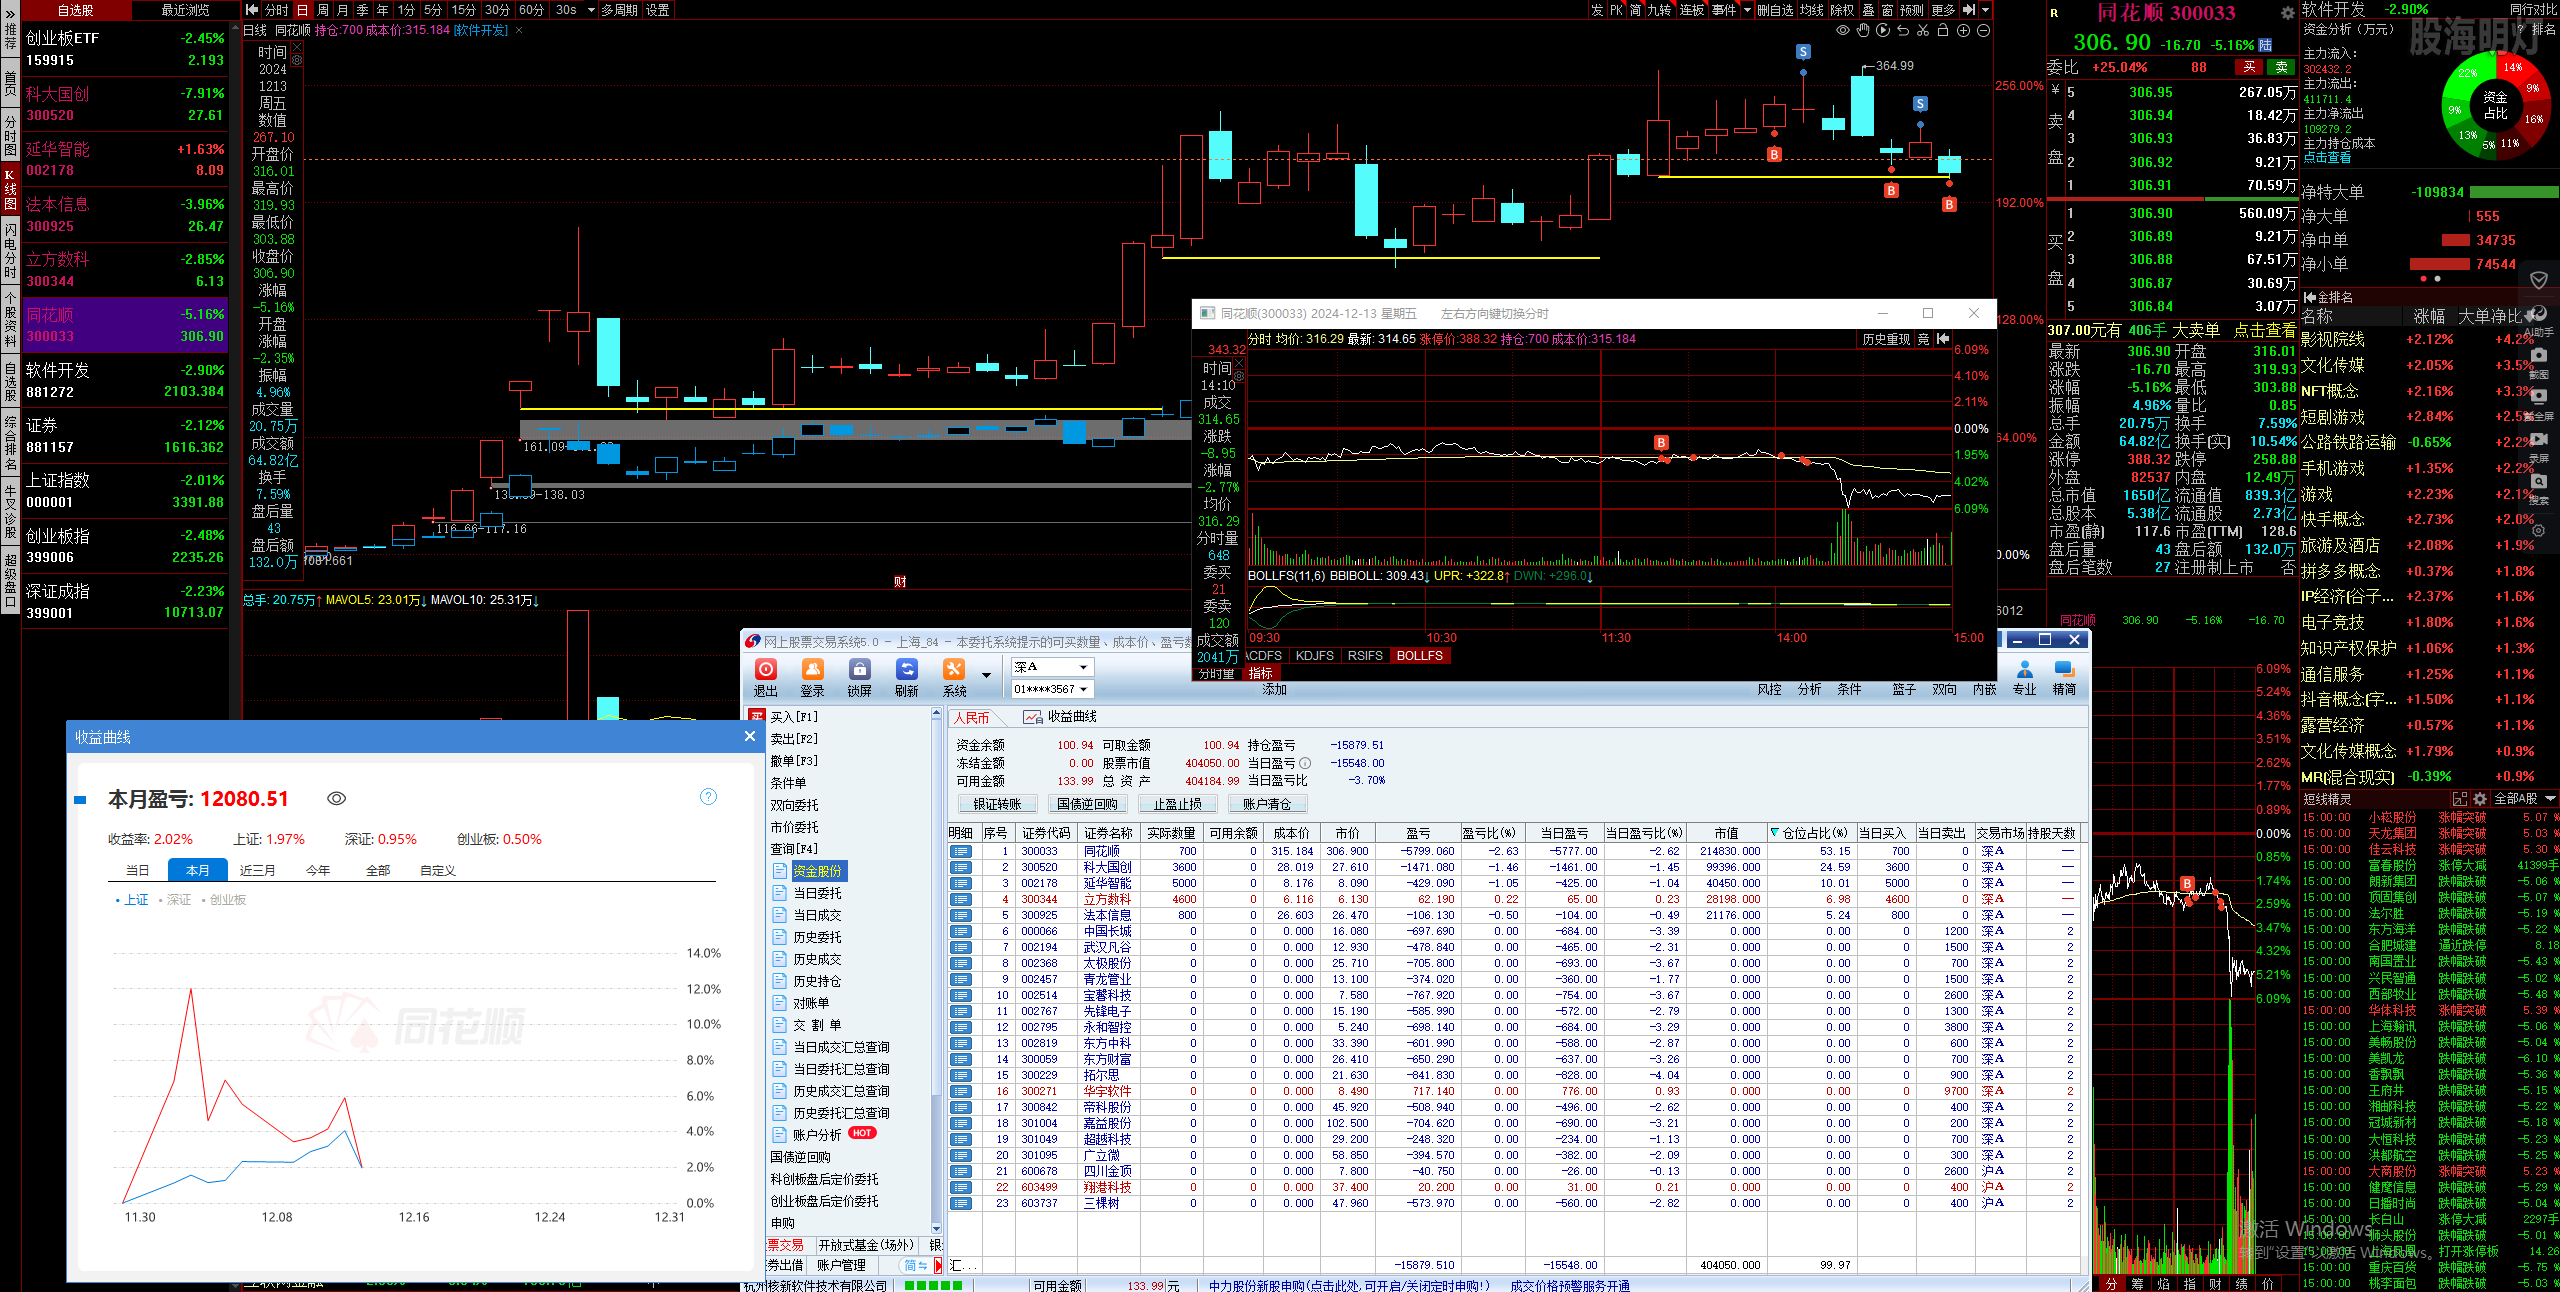The width and height of the screenshot is (2560, 1292).
Task: Click the lock icon above the K-line chart
Action: [1943, 30]
